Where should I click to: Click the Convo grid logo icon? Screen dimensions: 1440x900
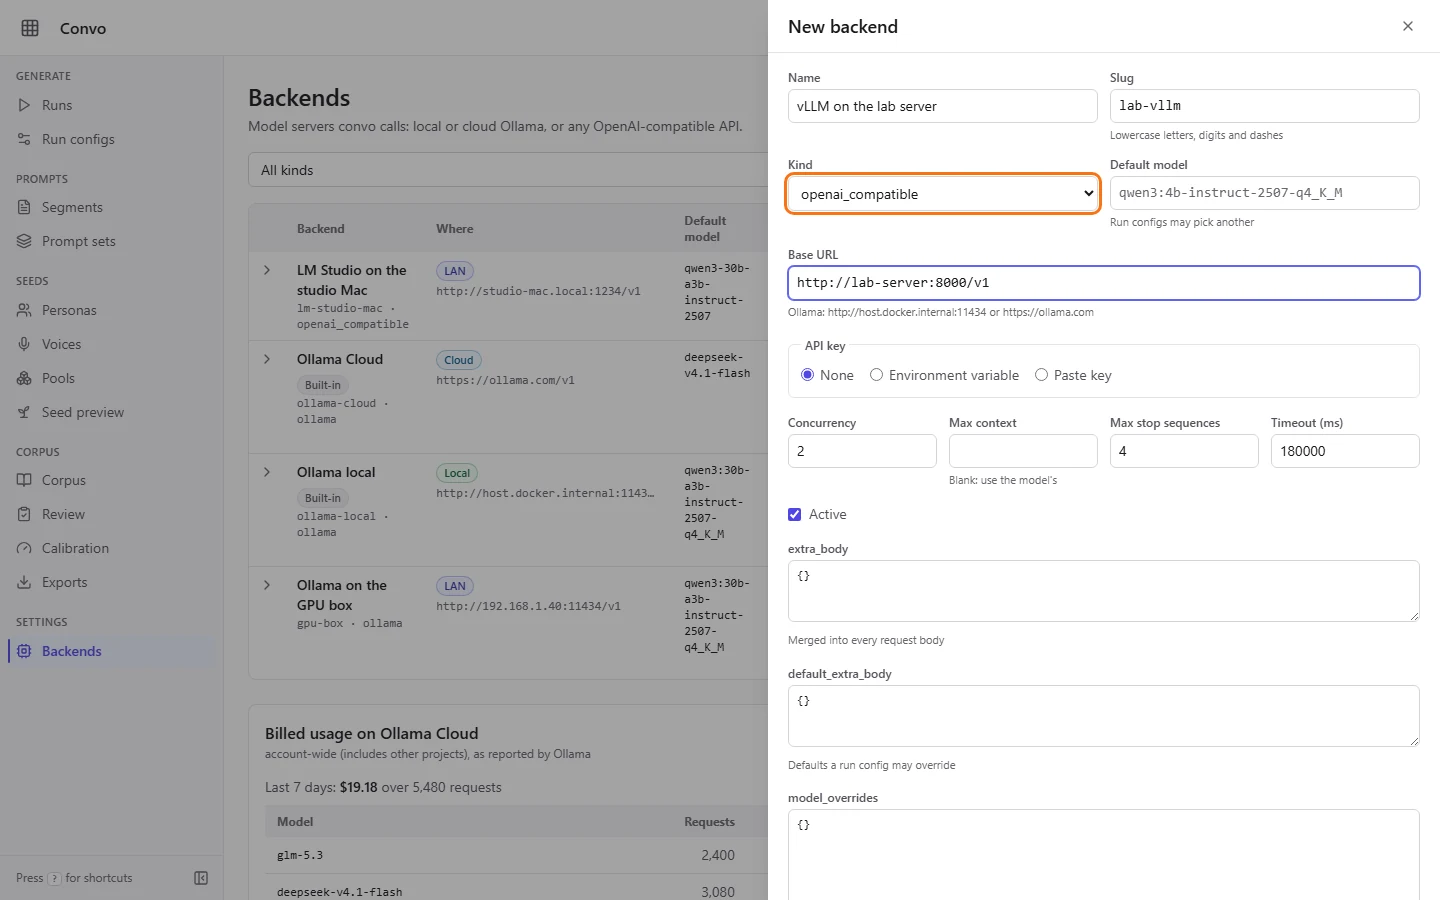(30, 28)
